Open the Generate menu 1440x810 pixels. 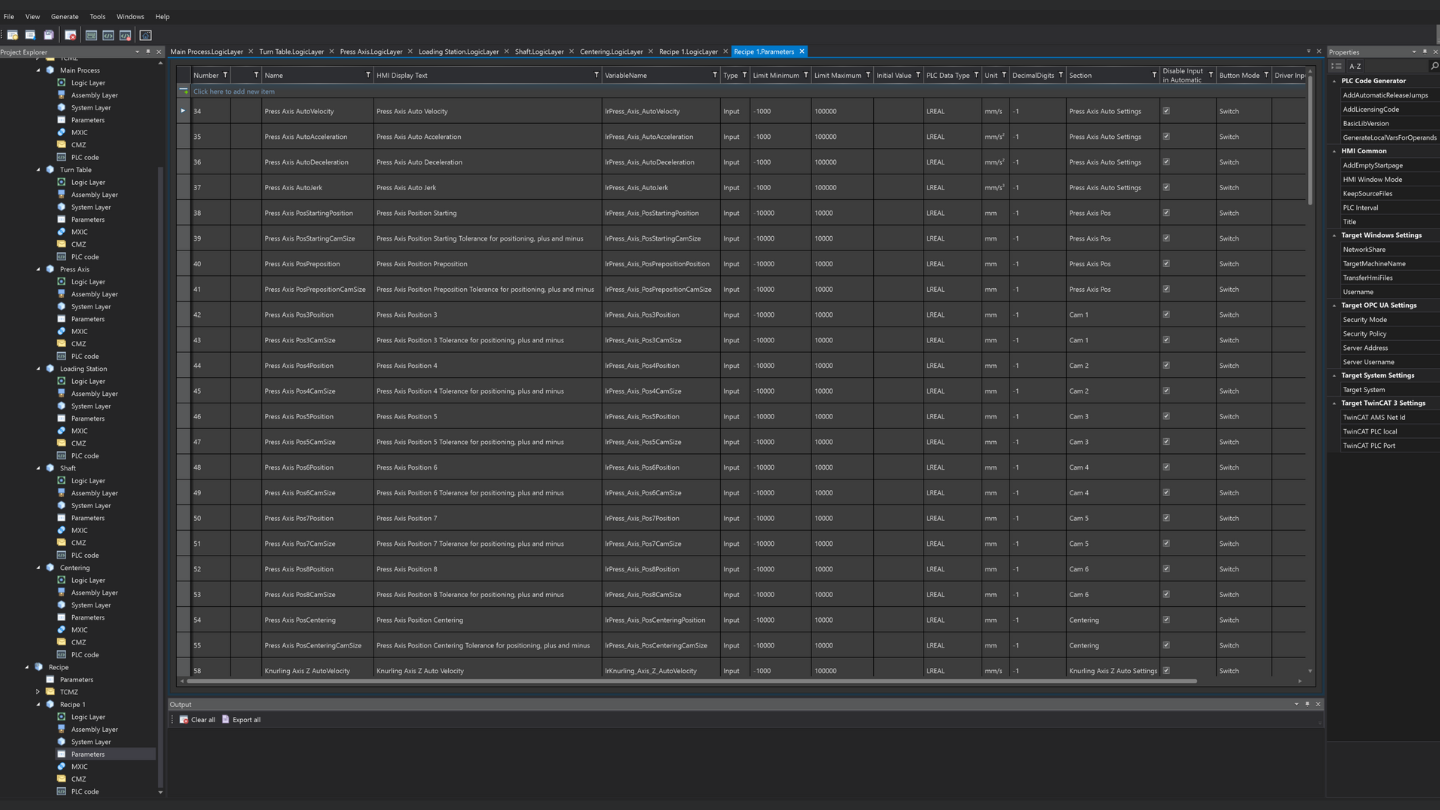tap(64, 16)
